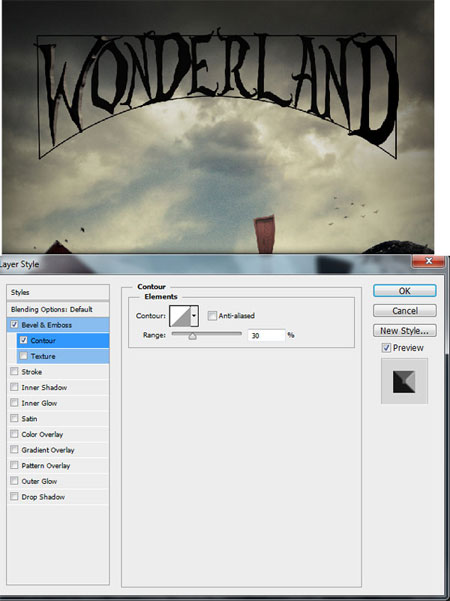Click the New Style... button

[404, 331]
